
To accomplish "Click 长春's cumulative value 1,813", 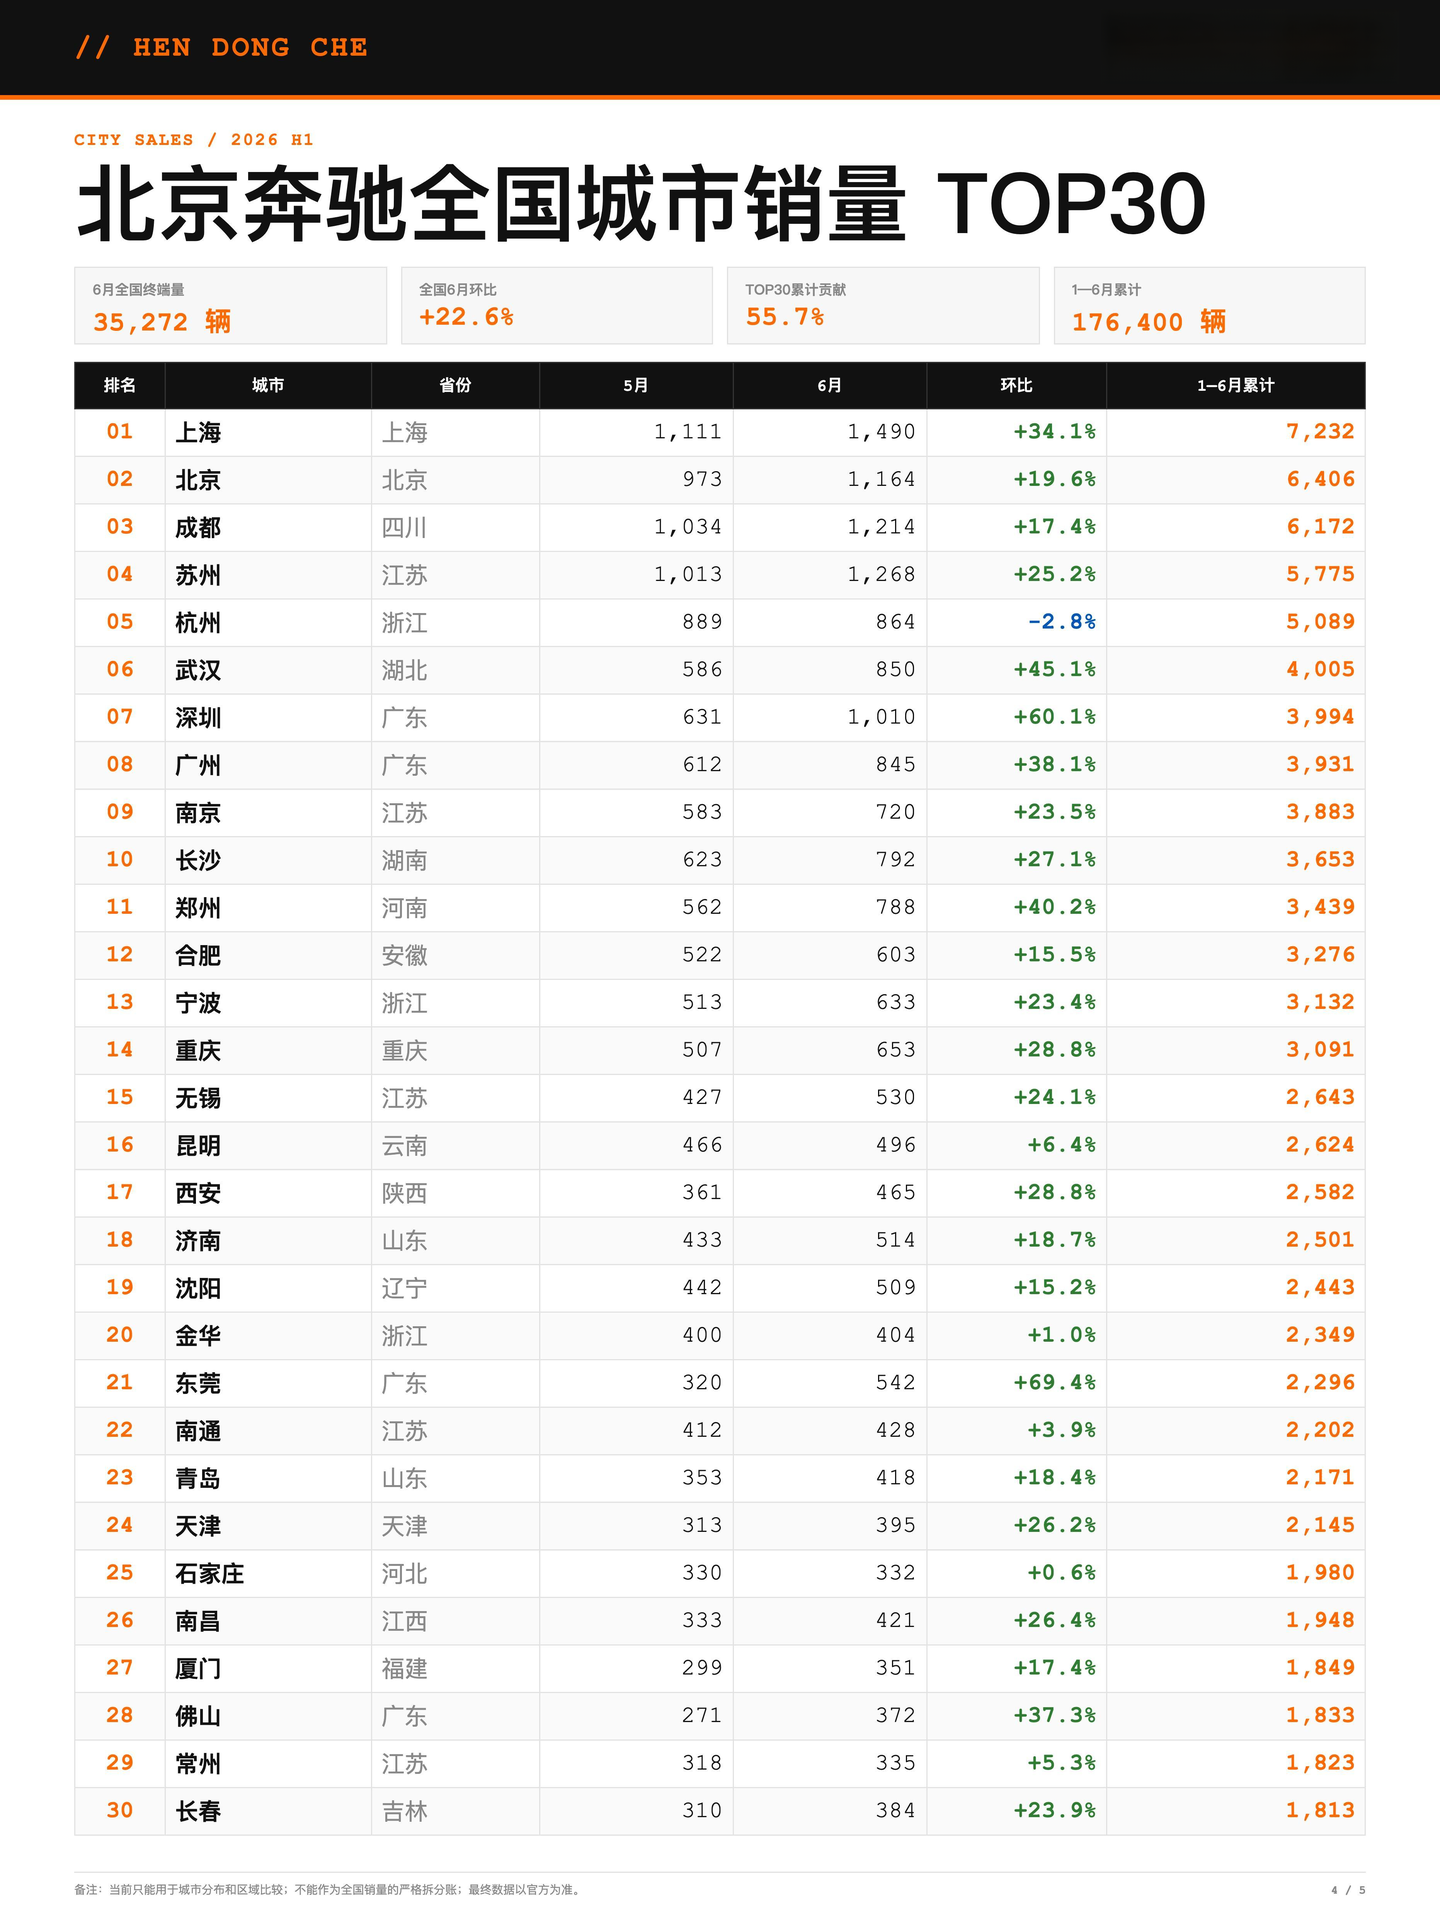I will point(1320,1810).
